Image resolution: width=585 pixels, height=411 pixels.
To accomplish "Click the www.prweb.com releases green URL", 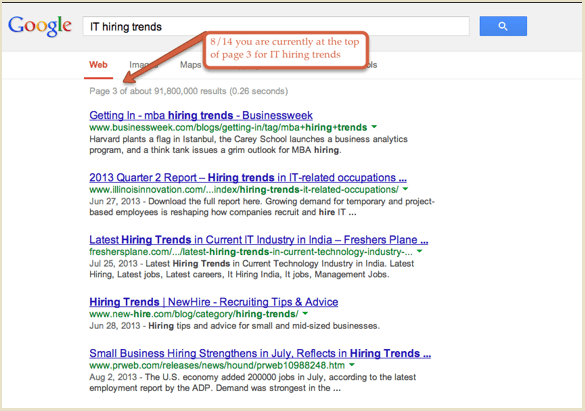I will pos(217,365).
